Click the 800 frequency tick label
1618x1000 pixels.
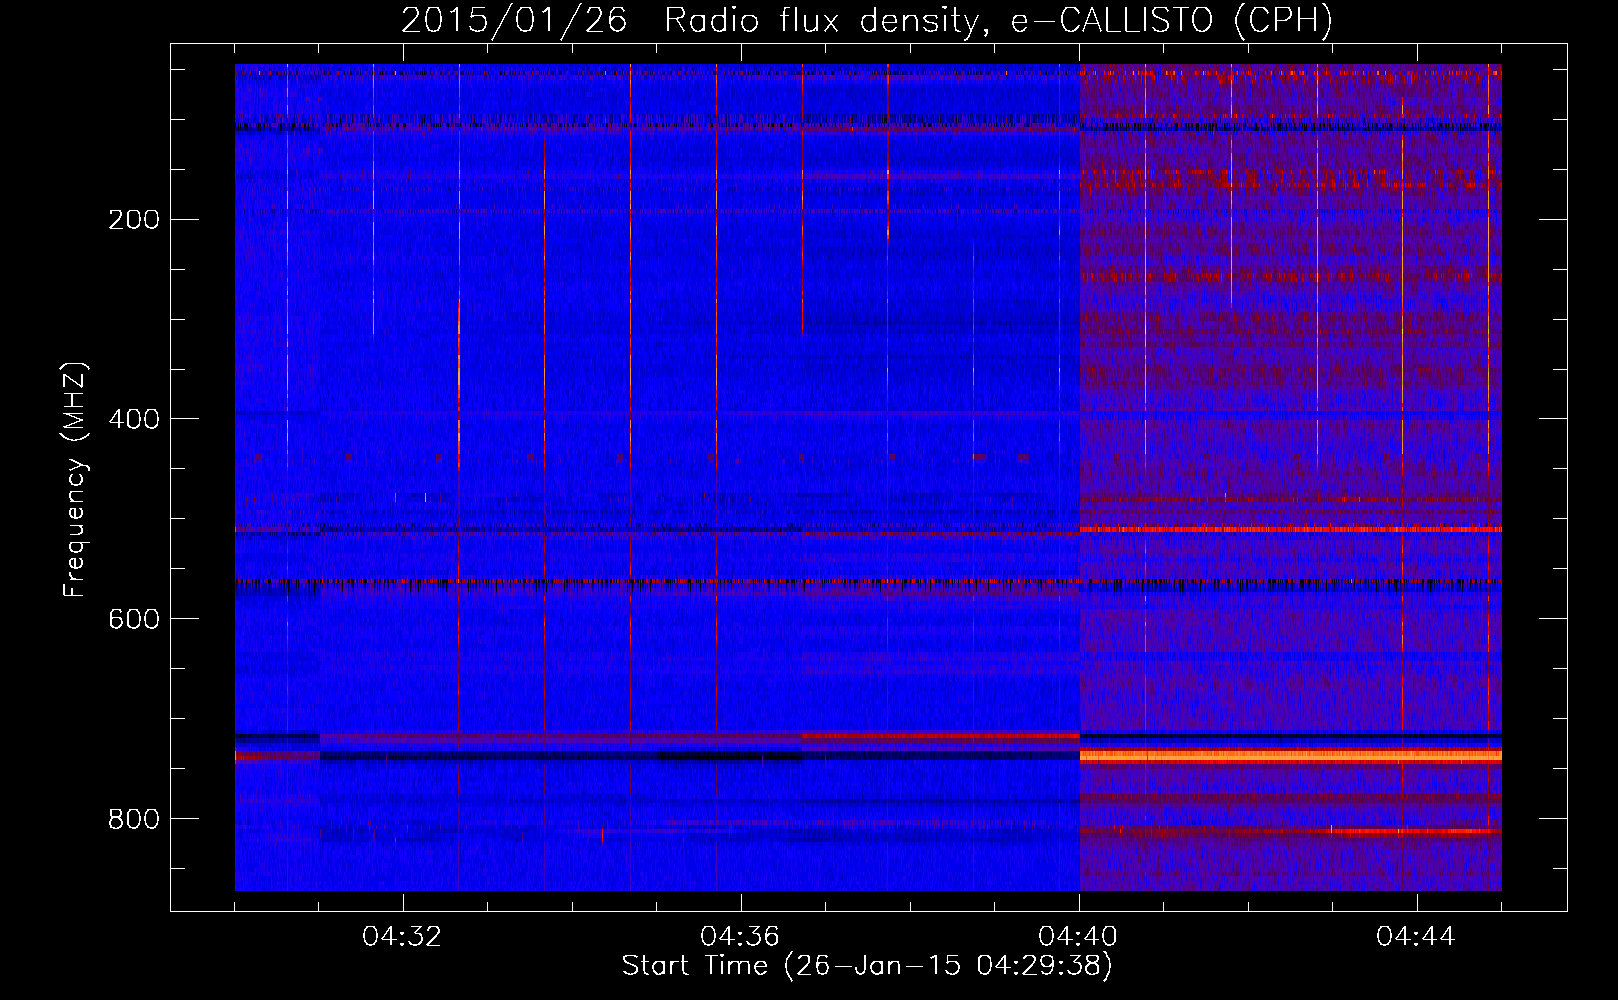pos(133,819)
